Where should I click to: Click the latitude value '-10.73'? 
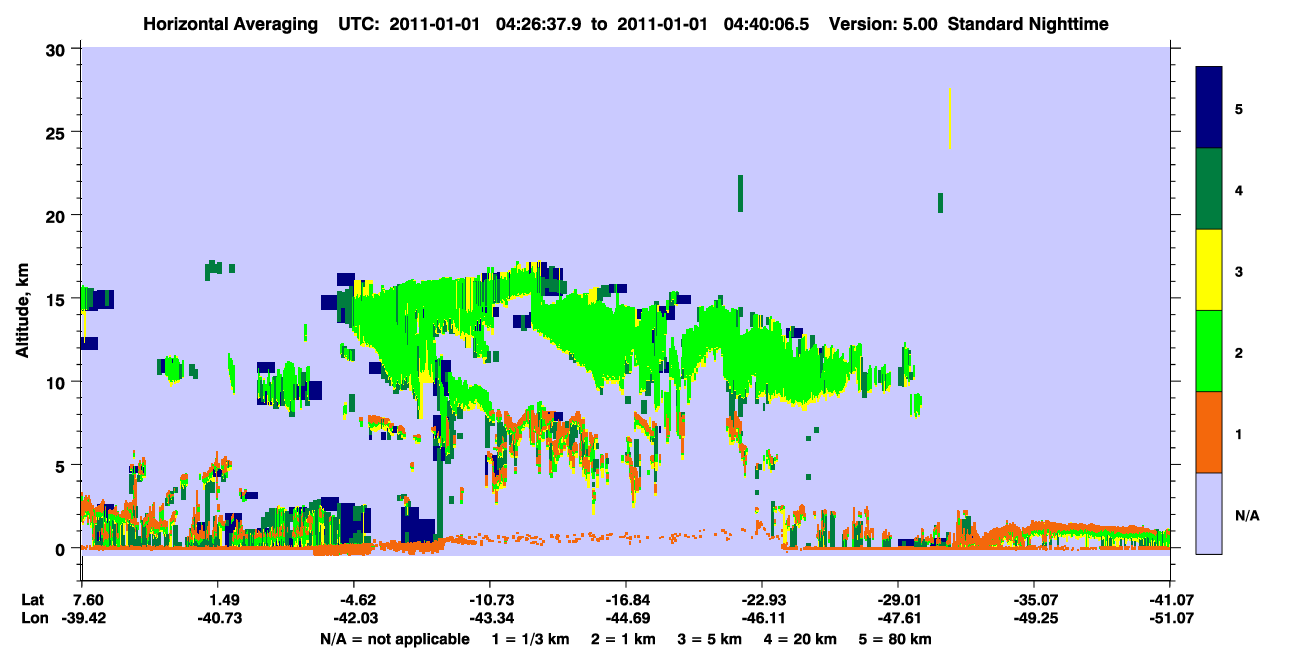(490, 599)
